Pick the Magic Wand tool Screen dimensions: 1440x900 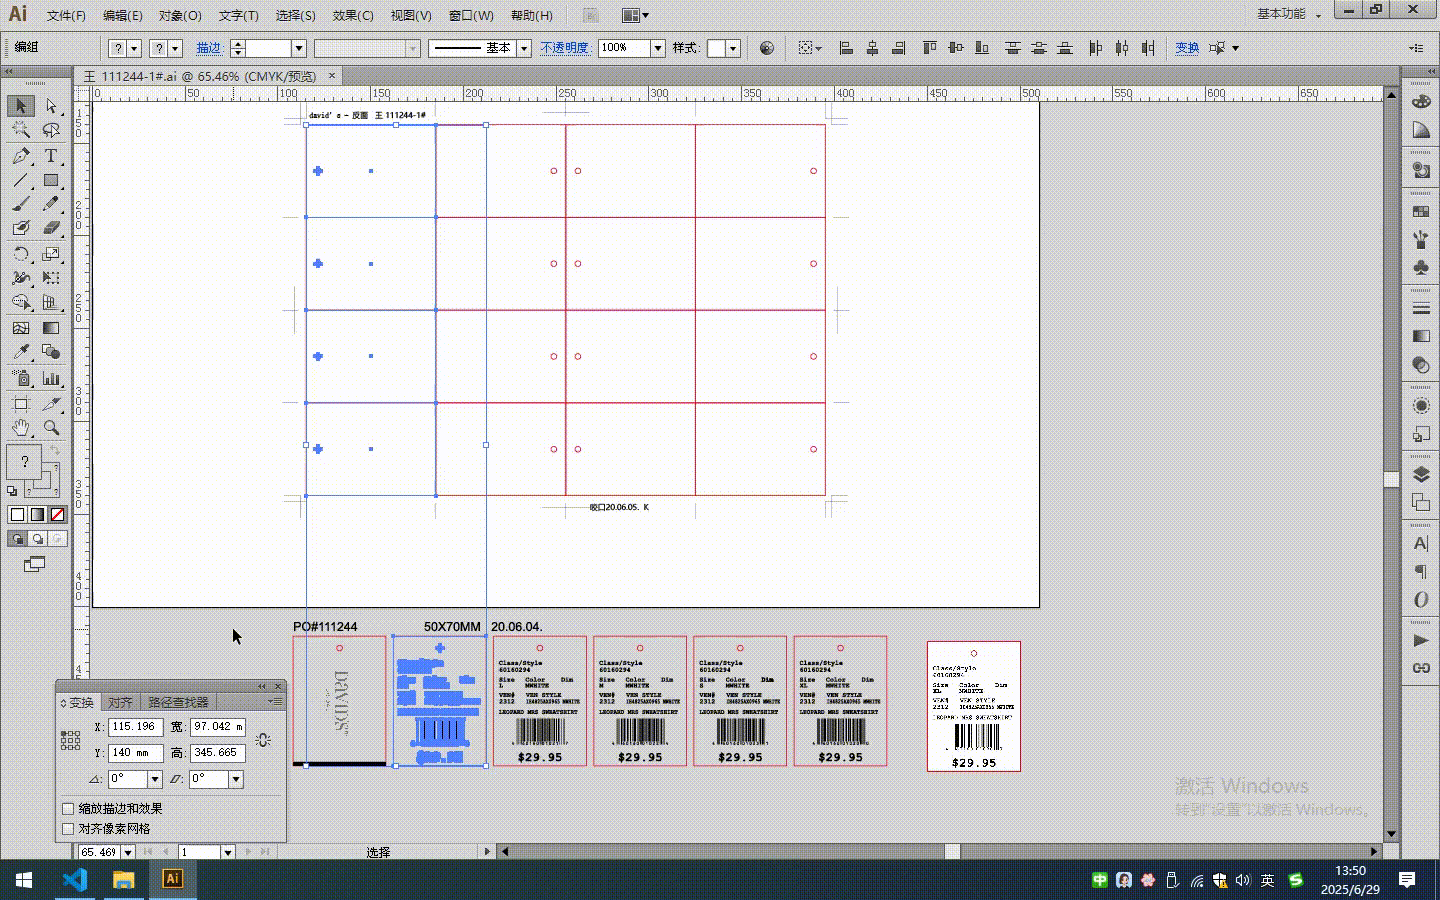(21, 130)
